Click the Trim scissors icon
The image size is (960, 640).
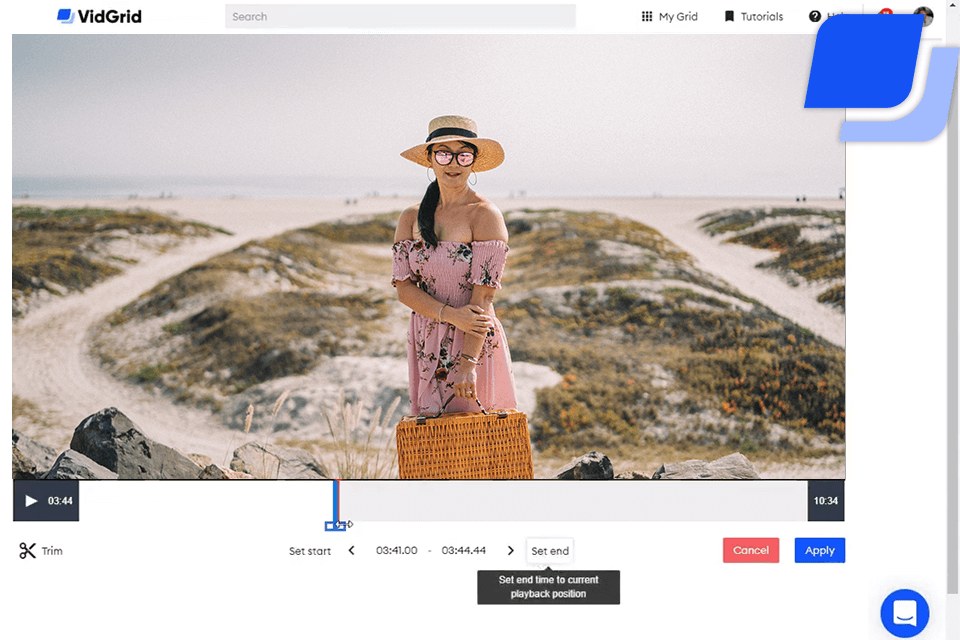pos(27,551)
